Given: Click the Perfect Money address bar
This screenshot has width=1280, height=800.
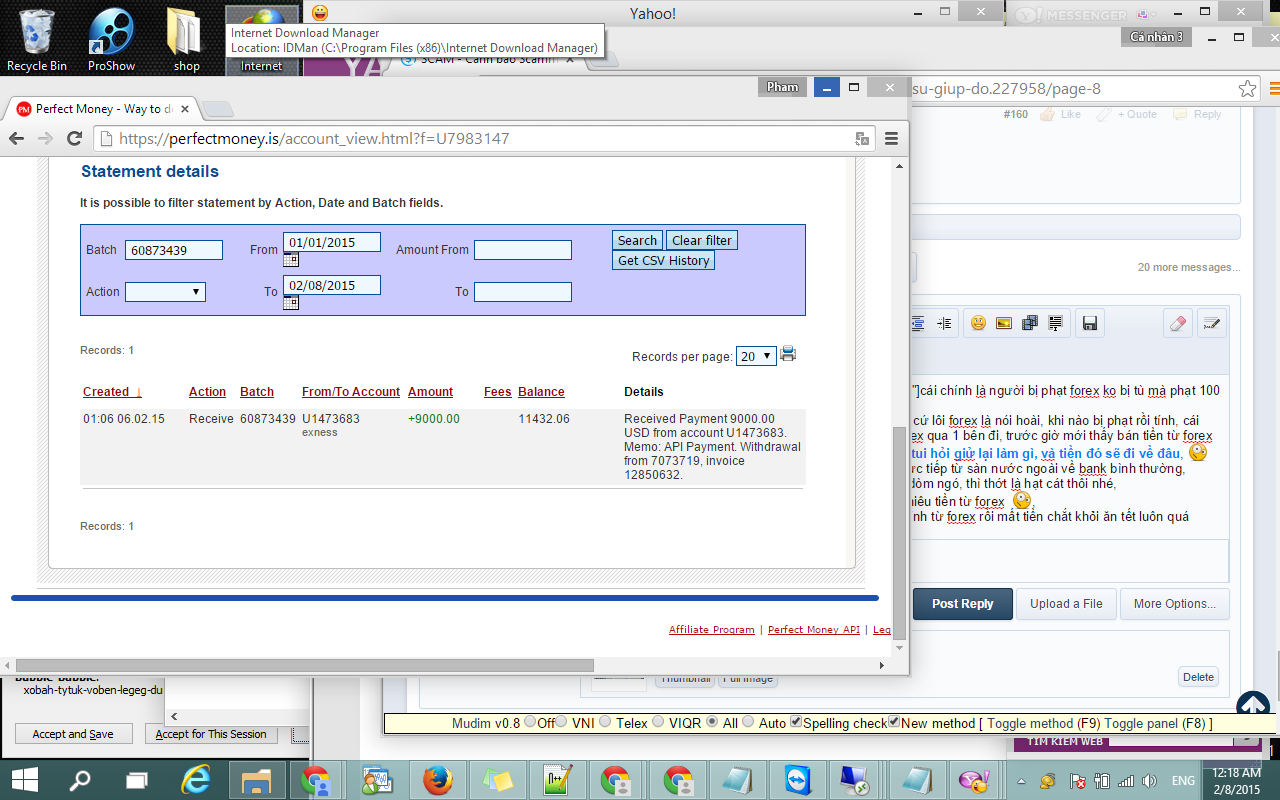Looking at the screenshot, I should pos(483,139).
